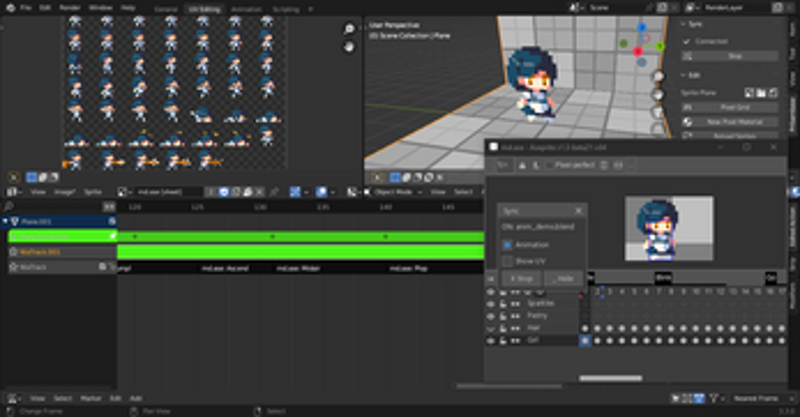
Task: Click the camera view gizmo button
Action: coord(658,113)
